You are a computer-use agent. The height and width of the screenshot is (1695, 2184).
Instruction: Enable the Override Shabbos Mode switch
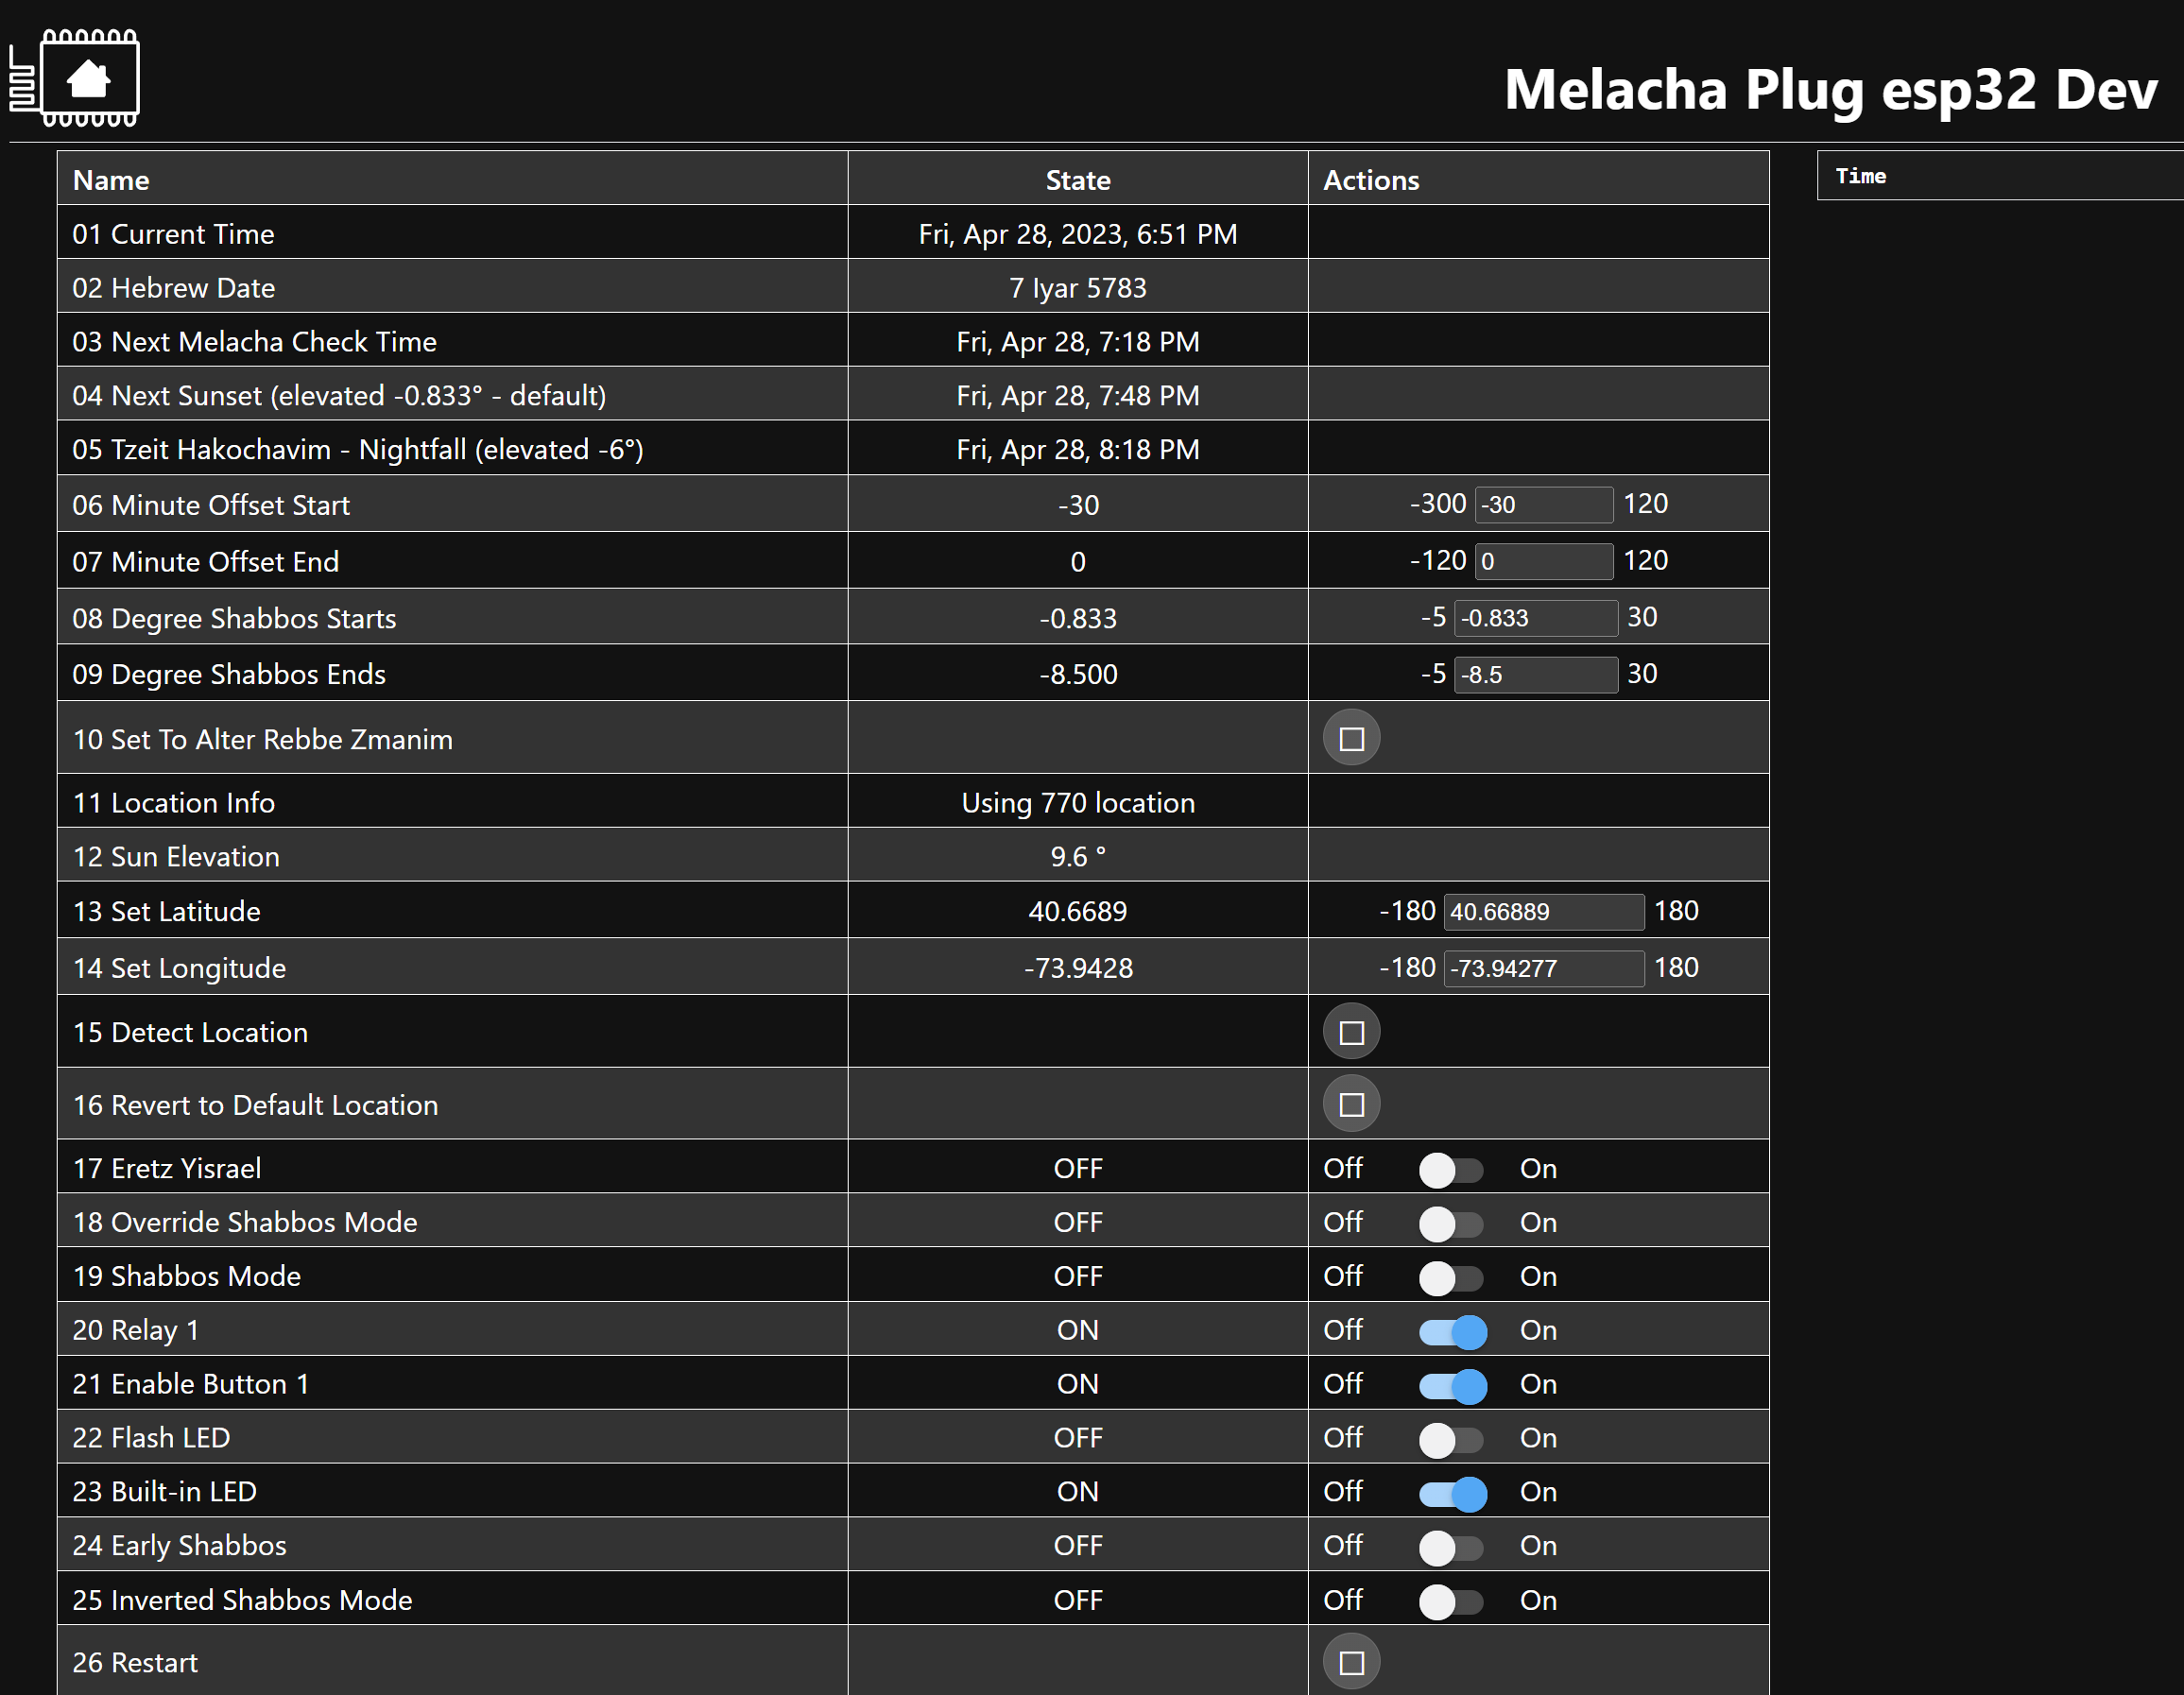[x=1451, y=1223]
